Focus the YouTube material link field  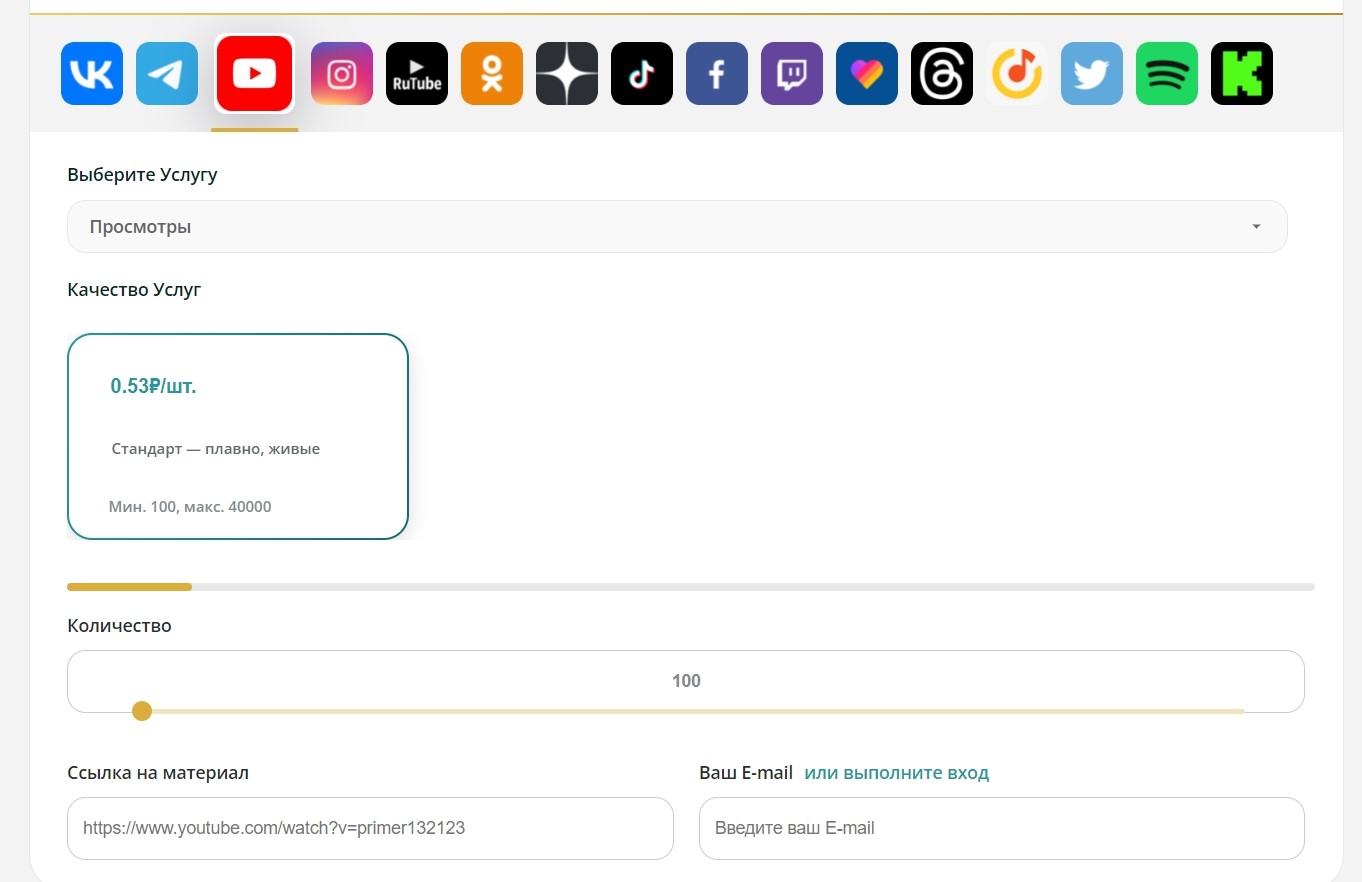click(x=370, y=828)
